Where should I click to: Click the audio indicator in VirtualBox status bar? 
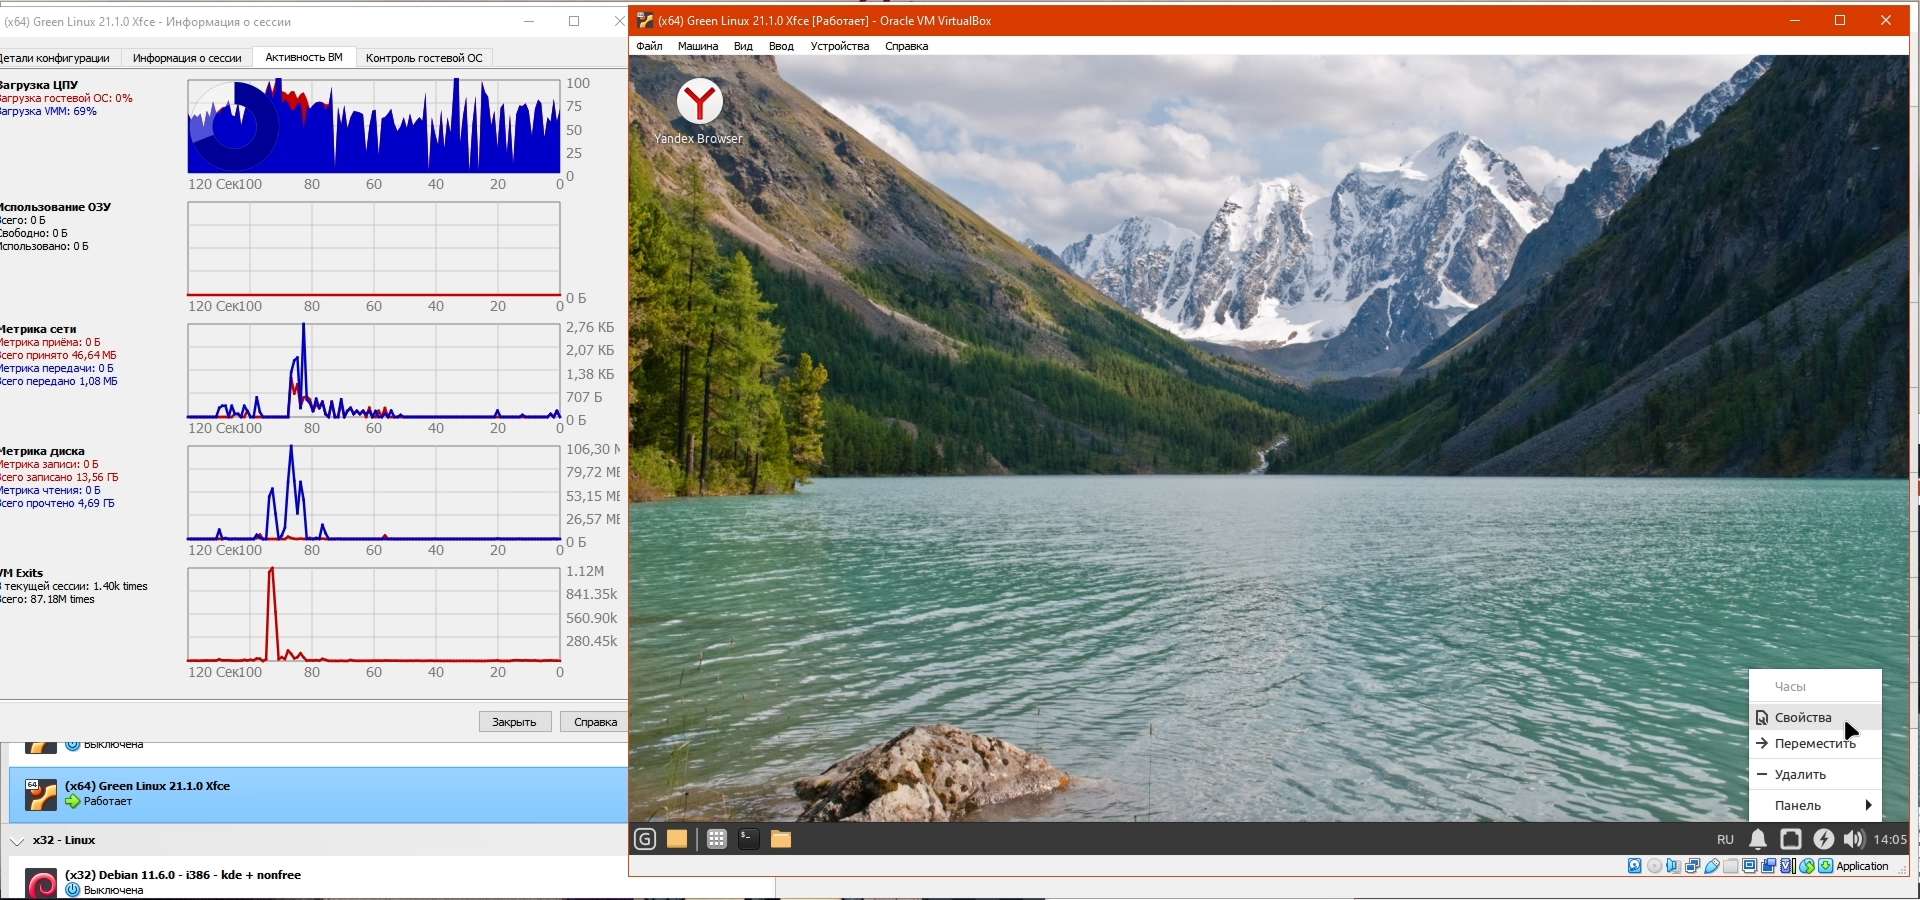[x=1673, y=866]
